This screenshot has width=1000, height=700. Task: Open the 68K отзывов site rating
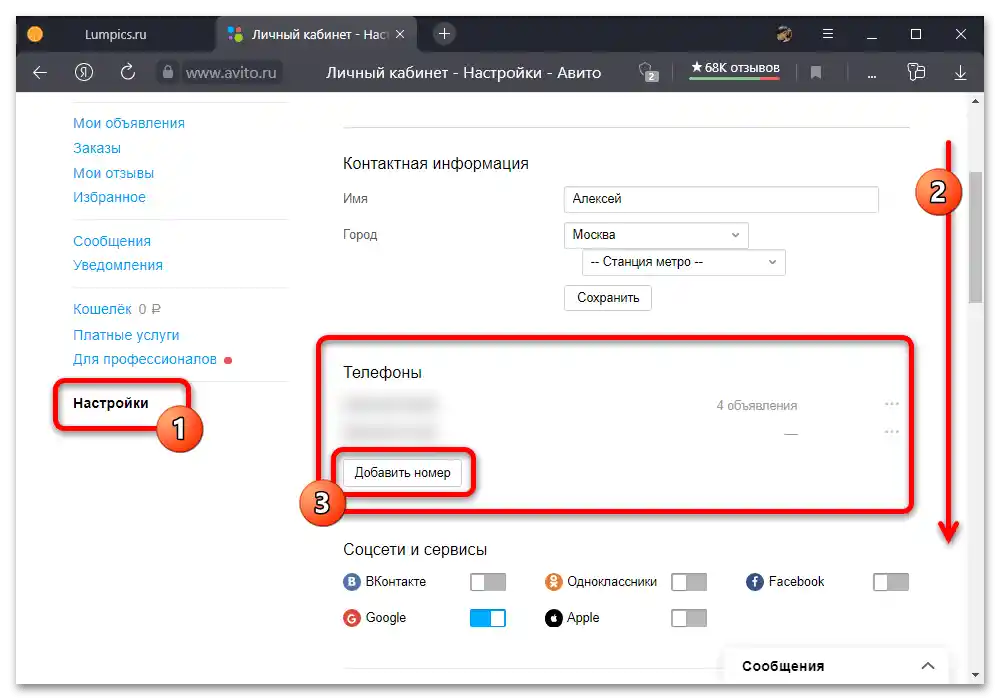(735, 68)
